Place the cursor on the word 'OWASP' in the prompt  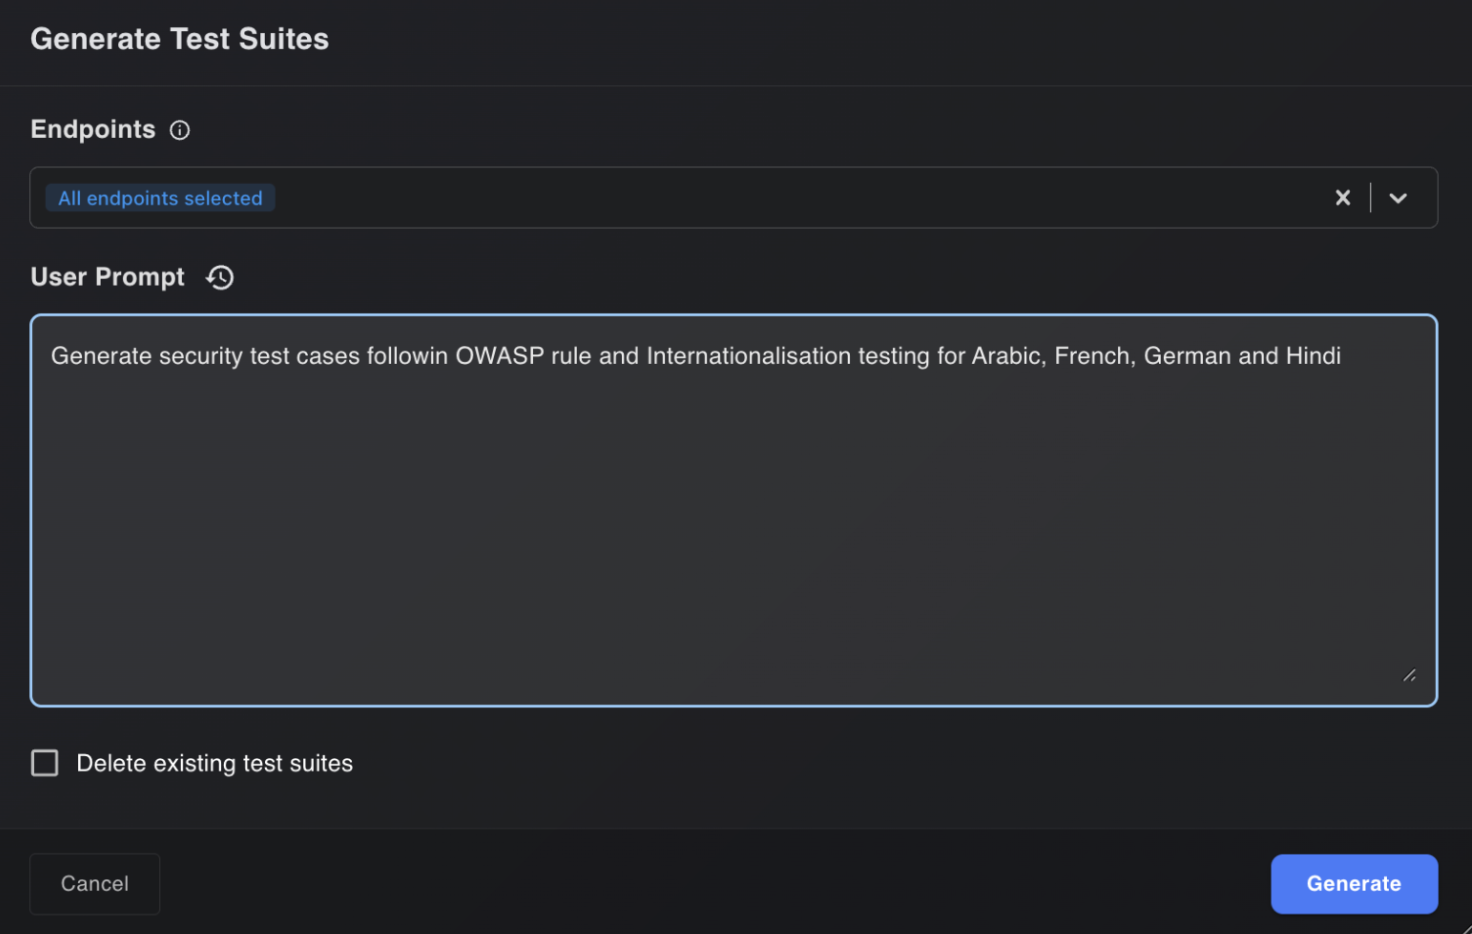pyautogui.click(x=499, y=356)
